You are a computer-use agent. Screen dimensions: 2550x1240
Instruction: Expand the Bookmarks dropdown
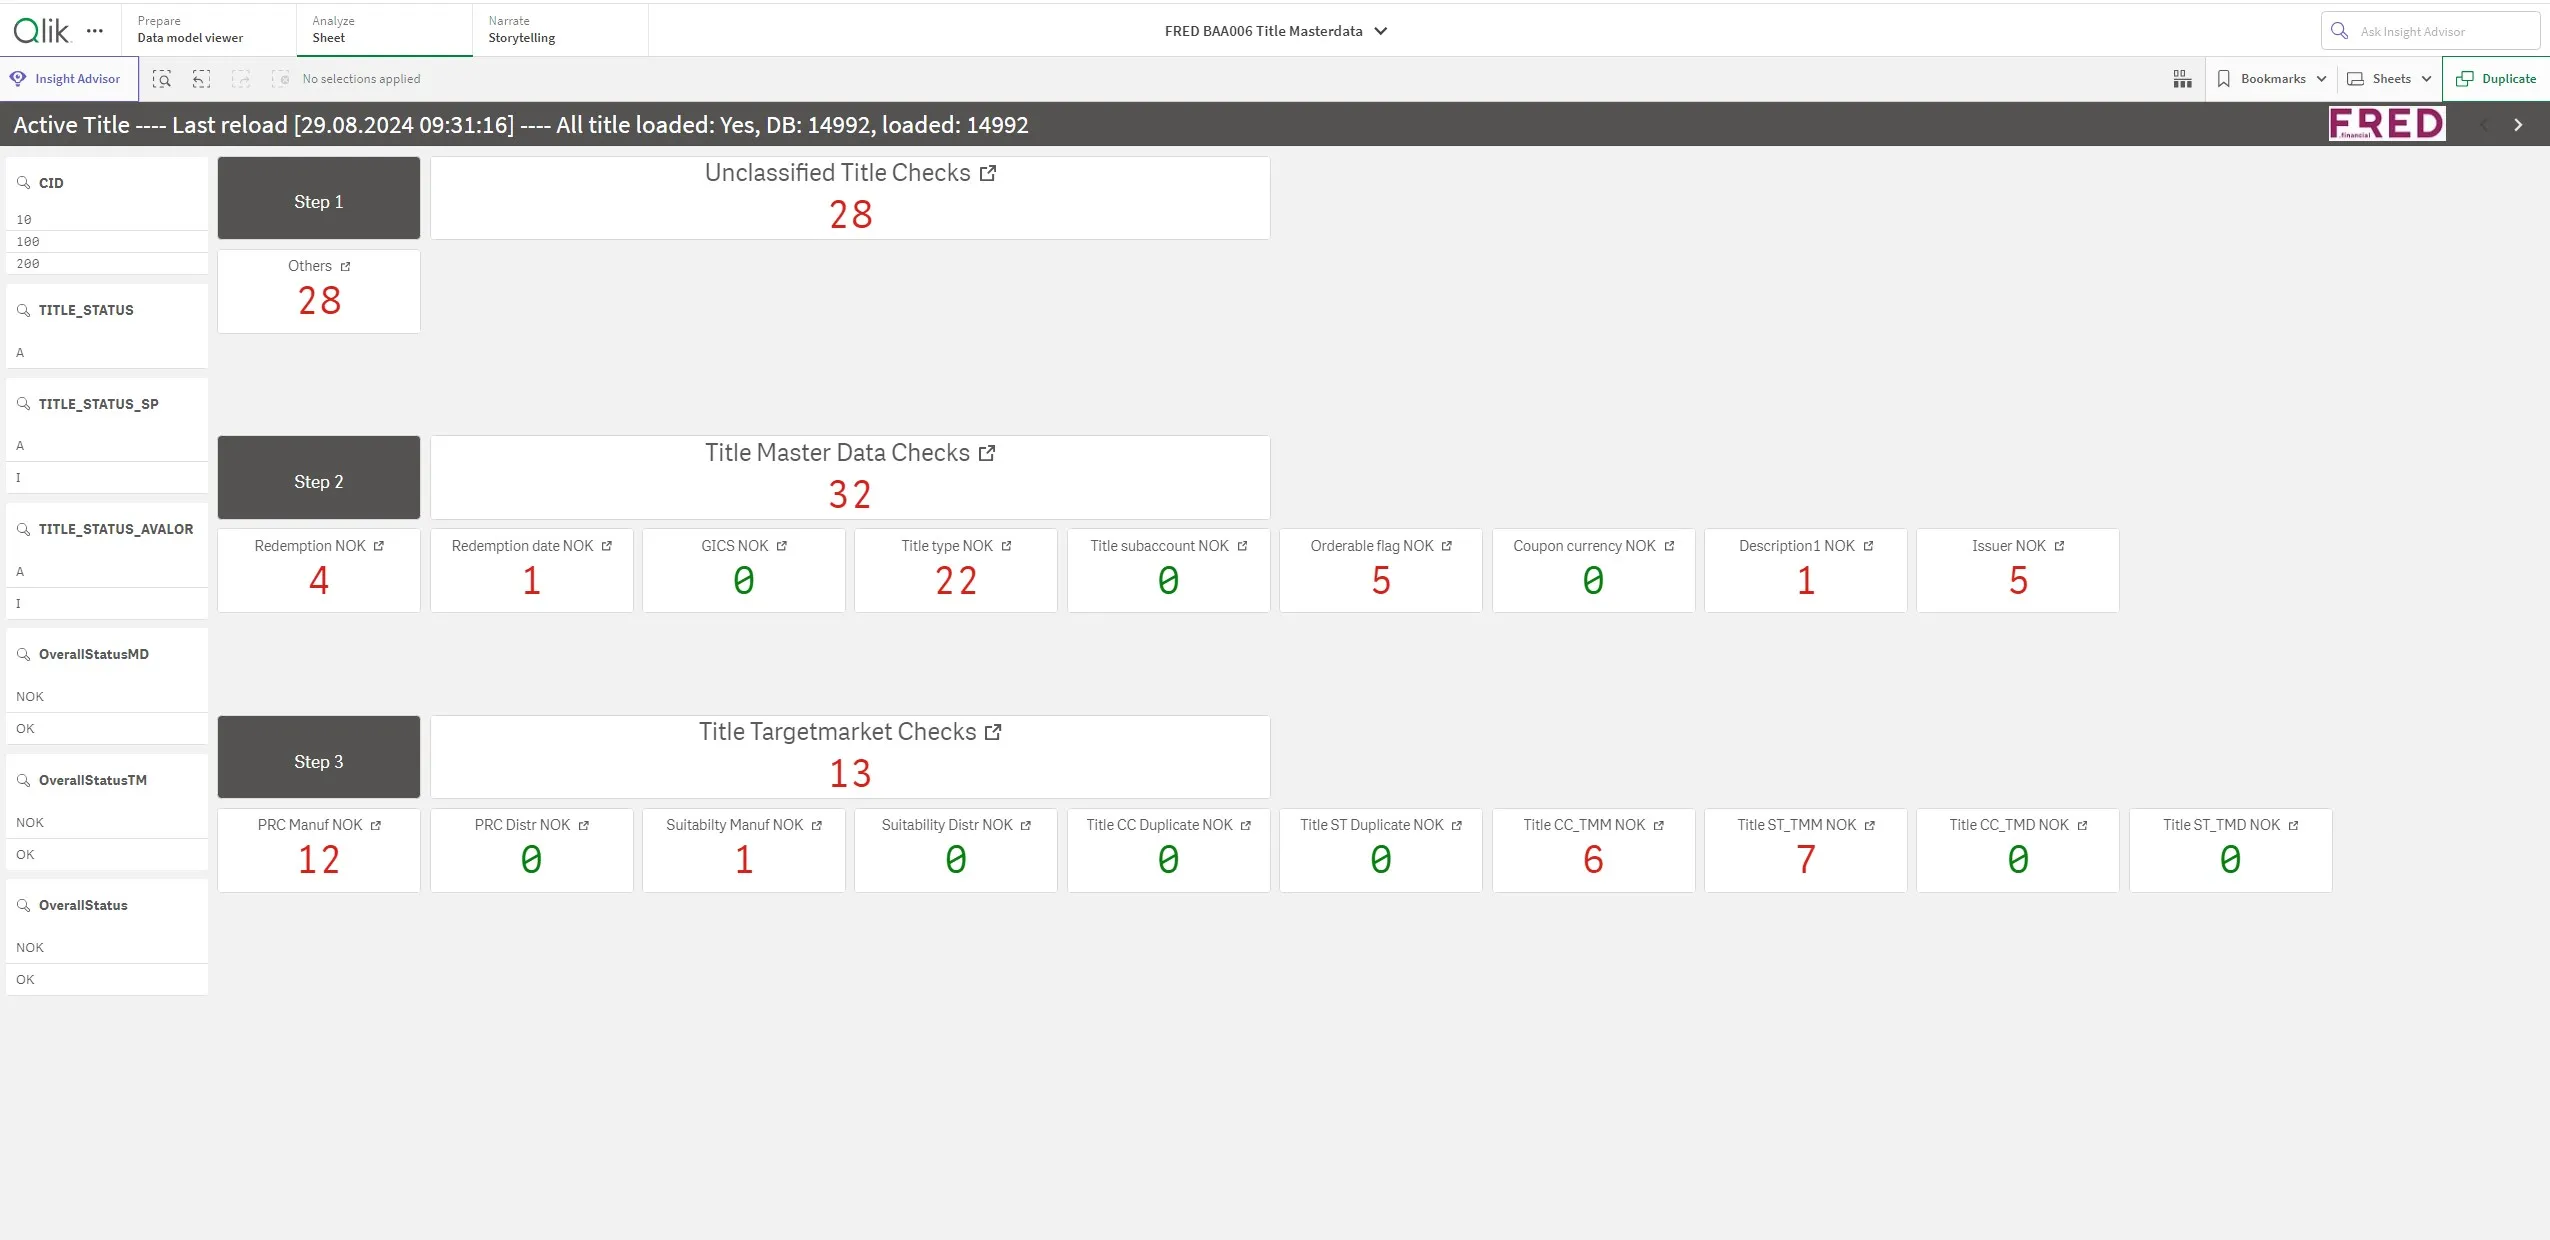point(2321,79)
